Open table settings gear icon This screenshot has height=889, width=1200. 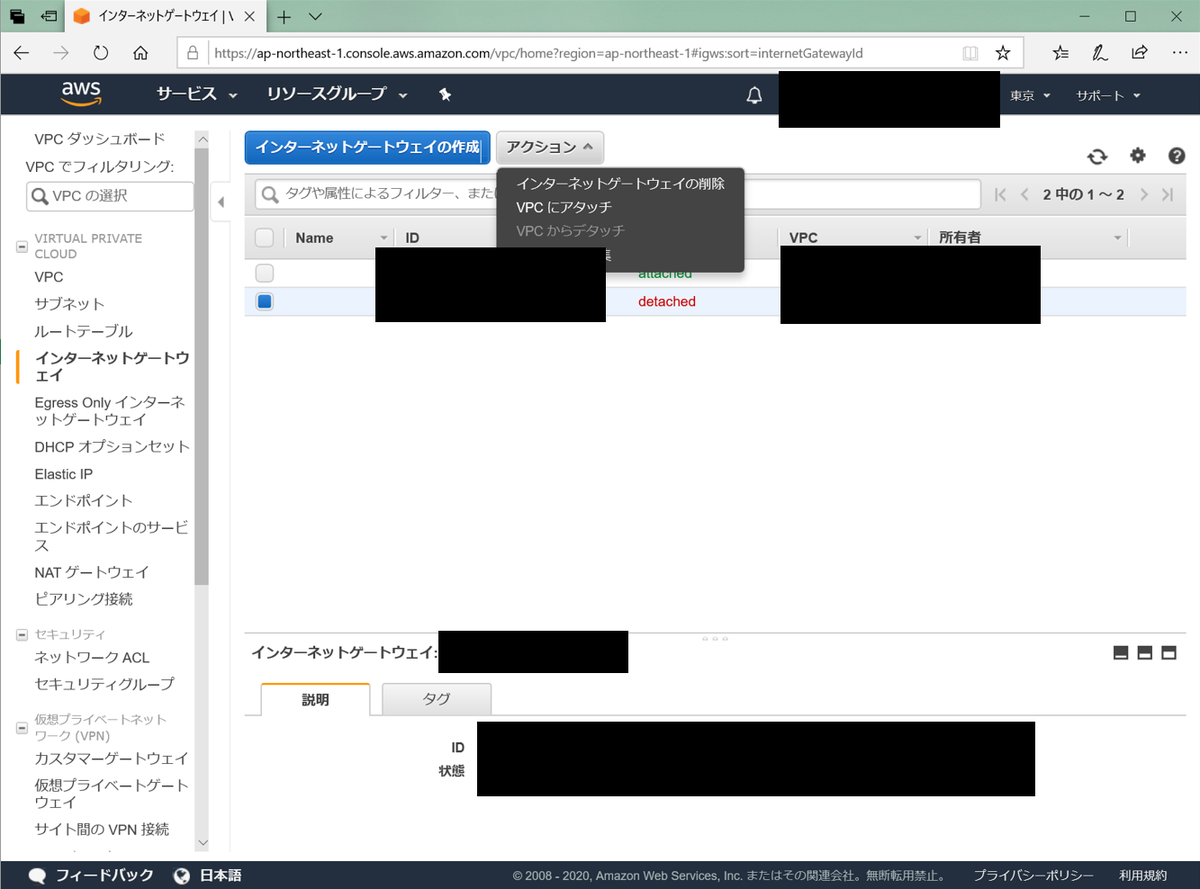tap(1138, 155)
